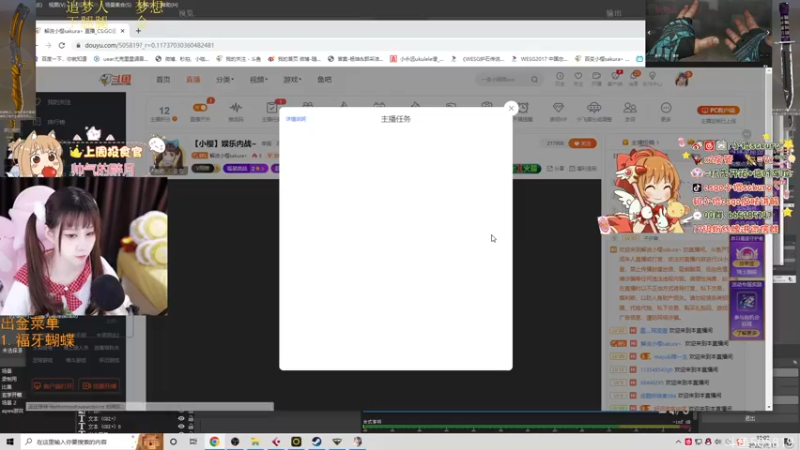Click the orange PC客户端 button
The image size is (800, 450).
[x=718, y=110]
